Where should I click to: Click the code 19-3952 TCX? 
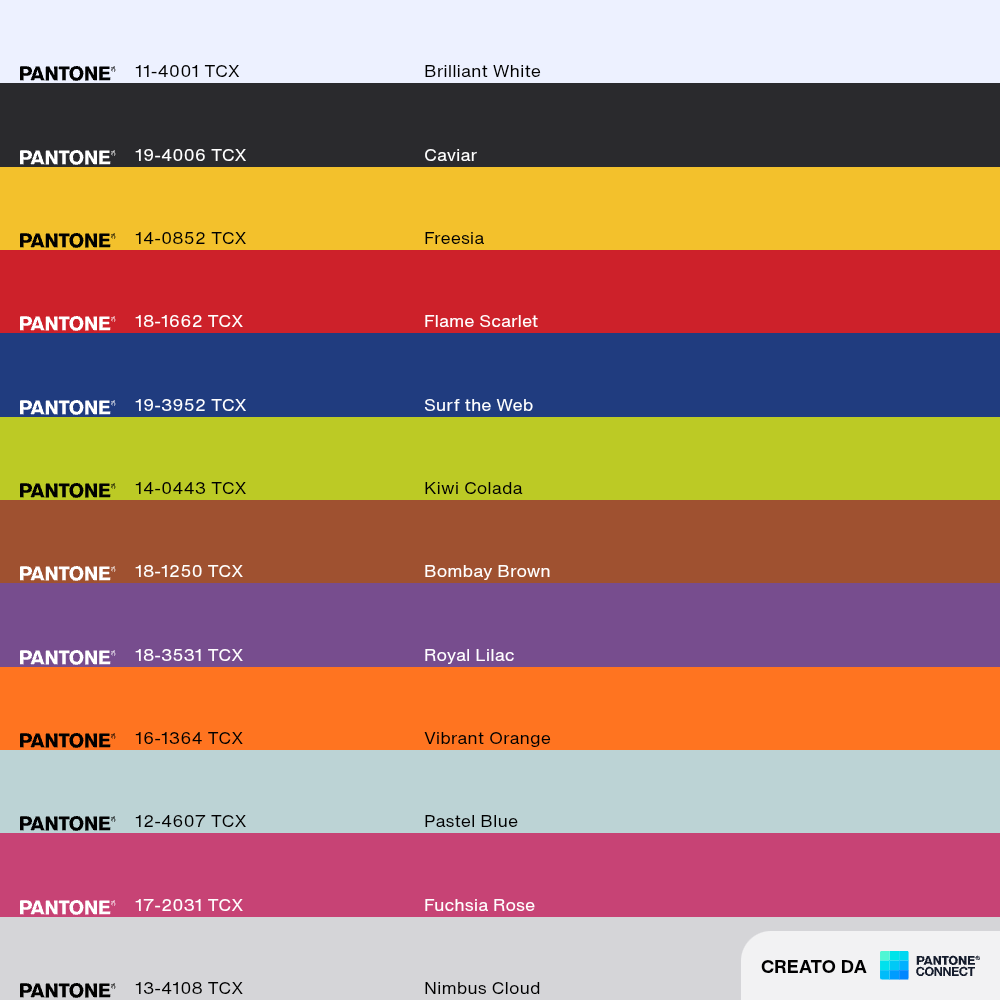pyautogui.click(x=190, y=406)
